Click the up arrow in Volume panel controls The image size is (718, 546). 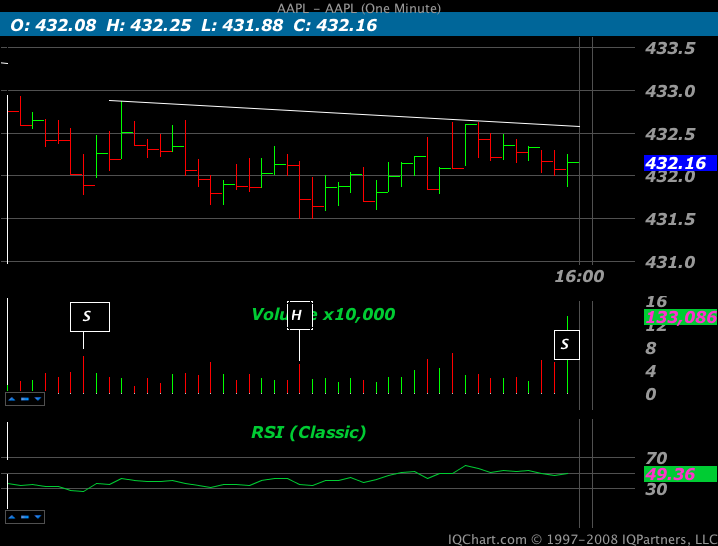(12, 399)
